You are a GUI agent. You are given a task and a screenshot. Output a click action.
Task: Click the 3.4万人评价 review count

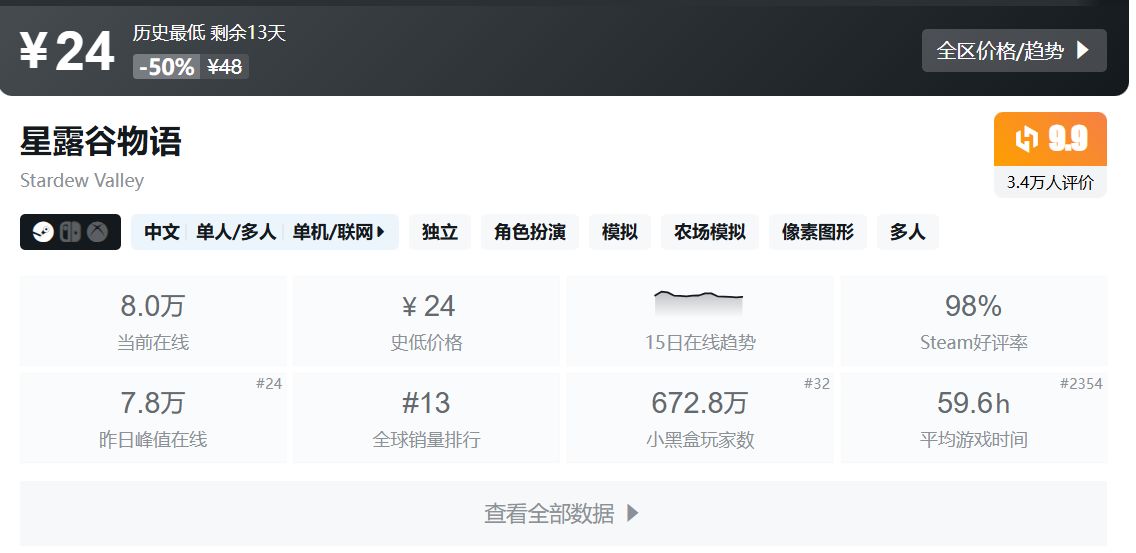point(1050,183)
